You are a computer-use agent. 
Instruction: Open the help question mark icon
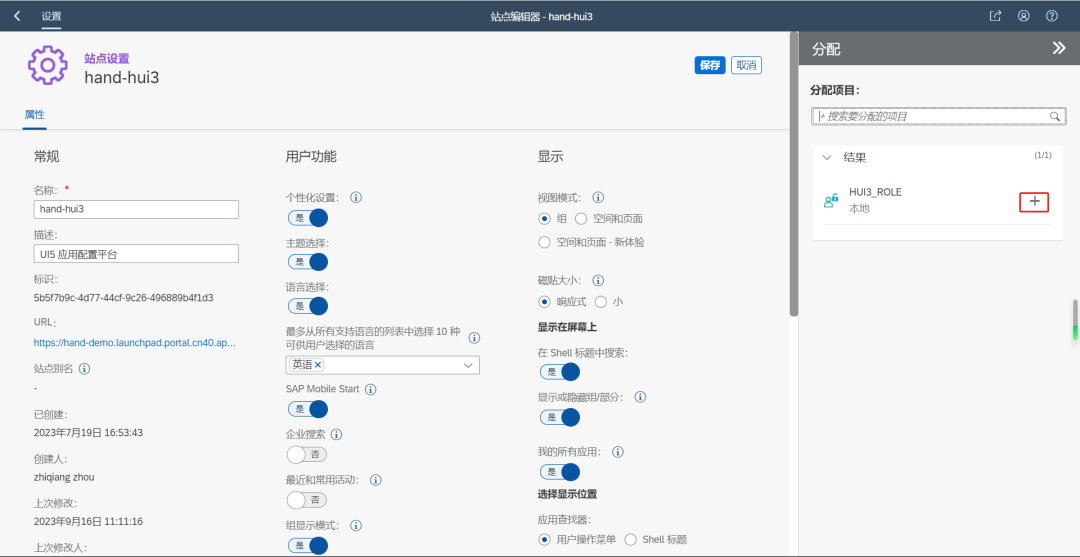click(1052, 16)
